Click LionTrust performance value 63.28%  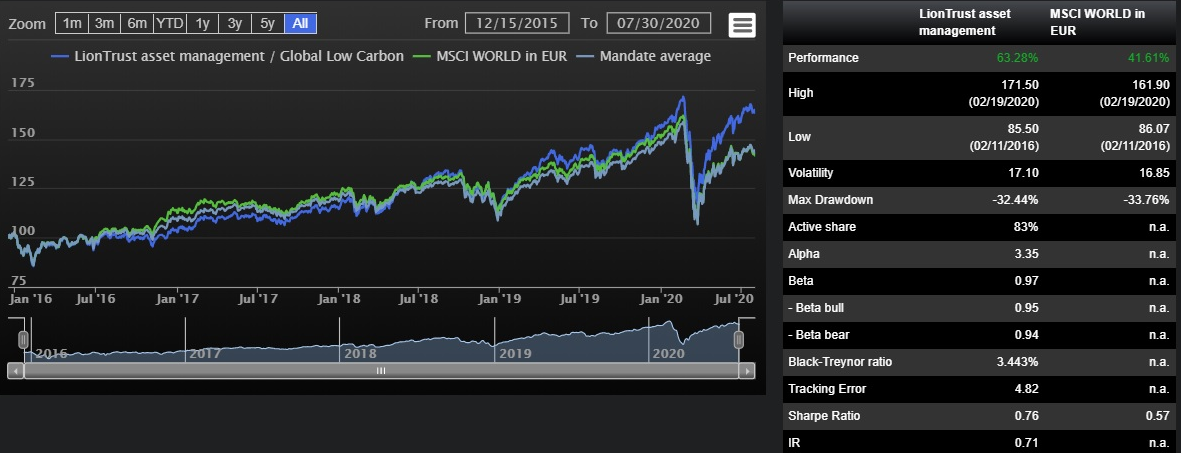click(1018, 57)
